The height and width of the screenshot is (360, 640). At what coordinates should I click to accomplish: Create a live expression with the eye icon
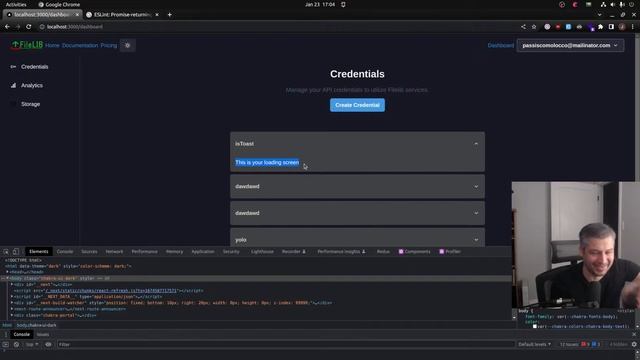click(x=48, y=344)
